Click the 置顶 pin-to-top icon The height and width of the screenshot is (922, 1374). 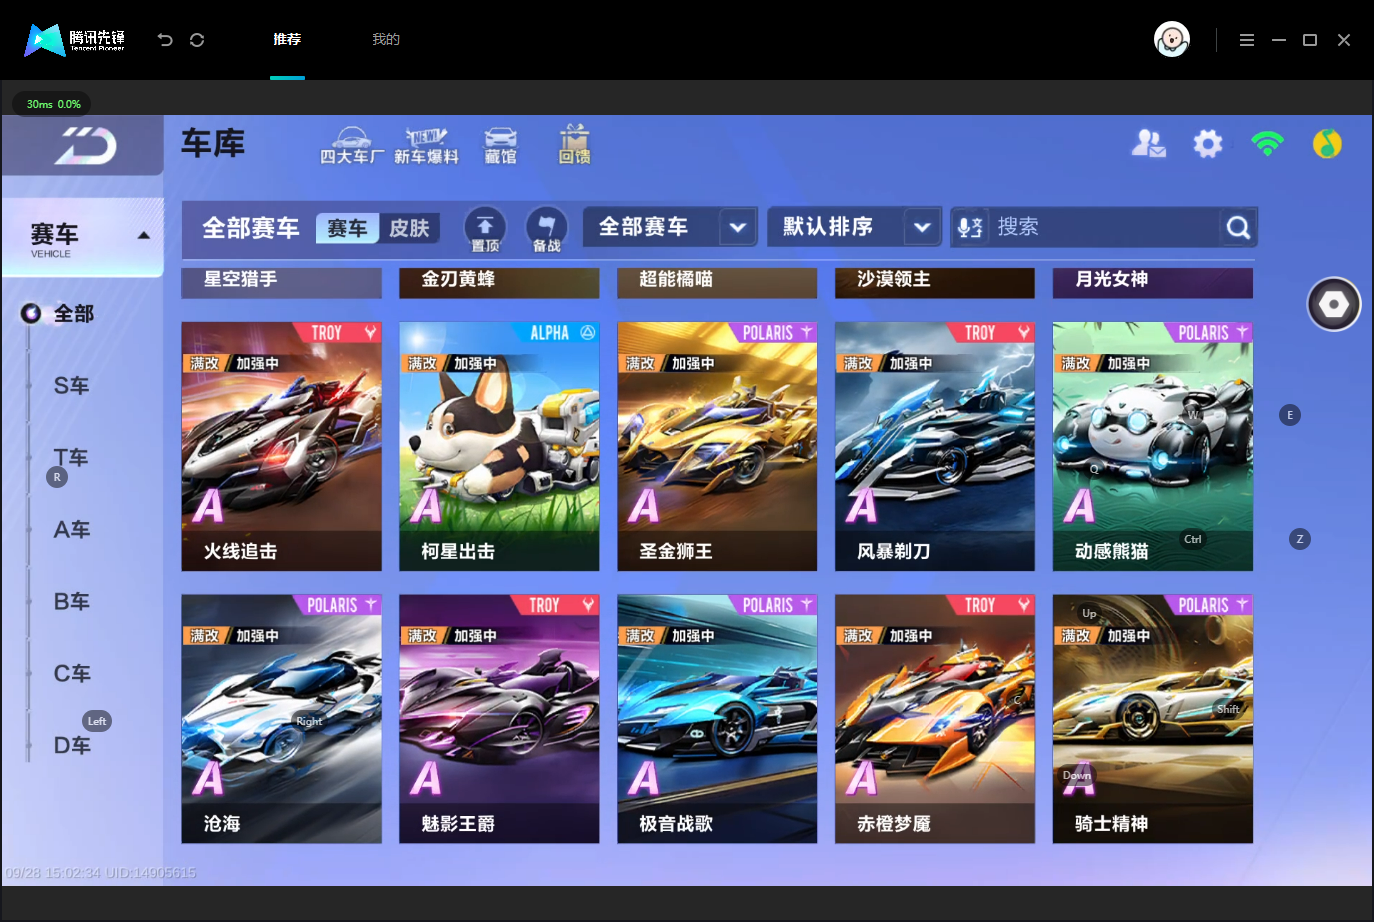pos(485,229)
